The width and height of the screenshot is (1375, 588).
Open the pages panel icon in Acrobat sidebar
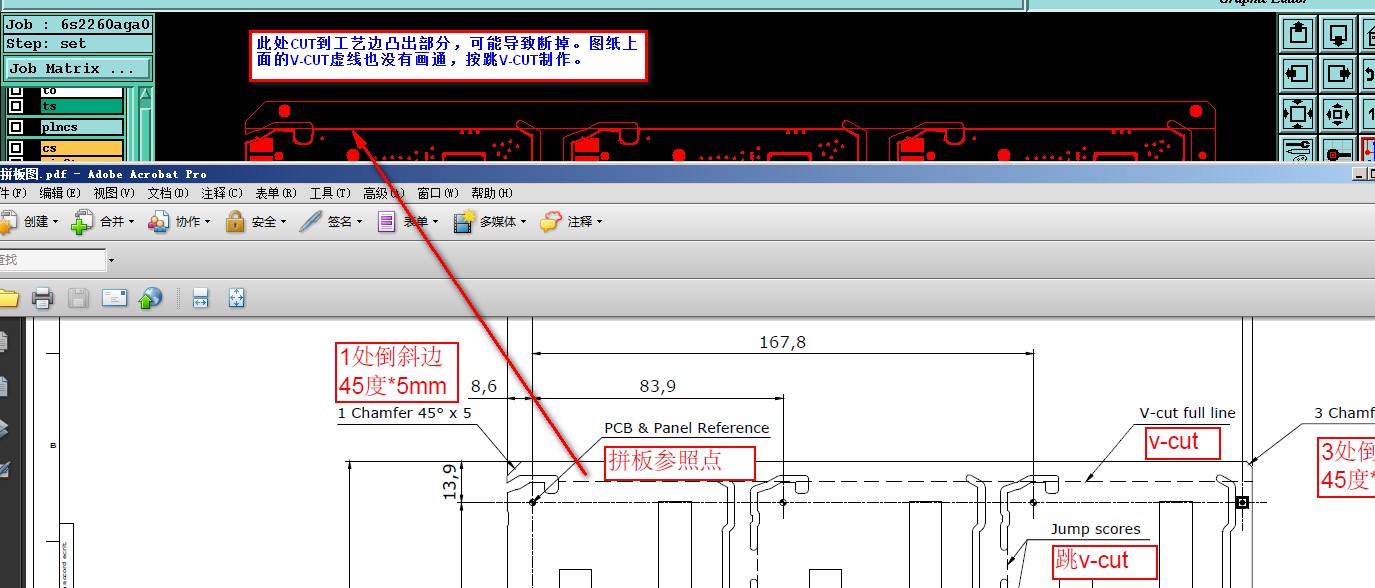pos(3,343)
